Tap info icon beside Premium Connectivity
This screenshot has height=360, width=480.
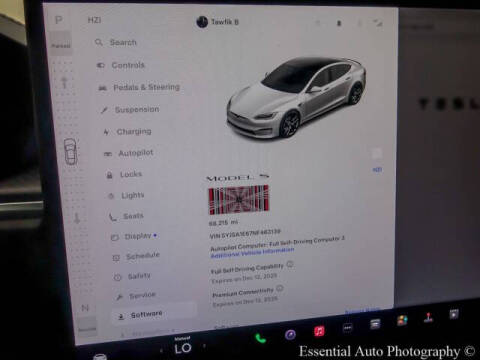click(x=280, y=289)
